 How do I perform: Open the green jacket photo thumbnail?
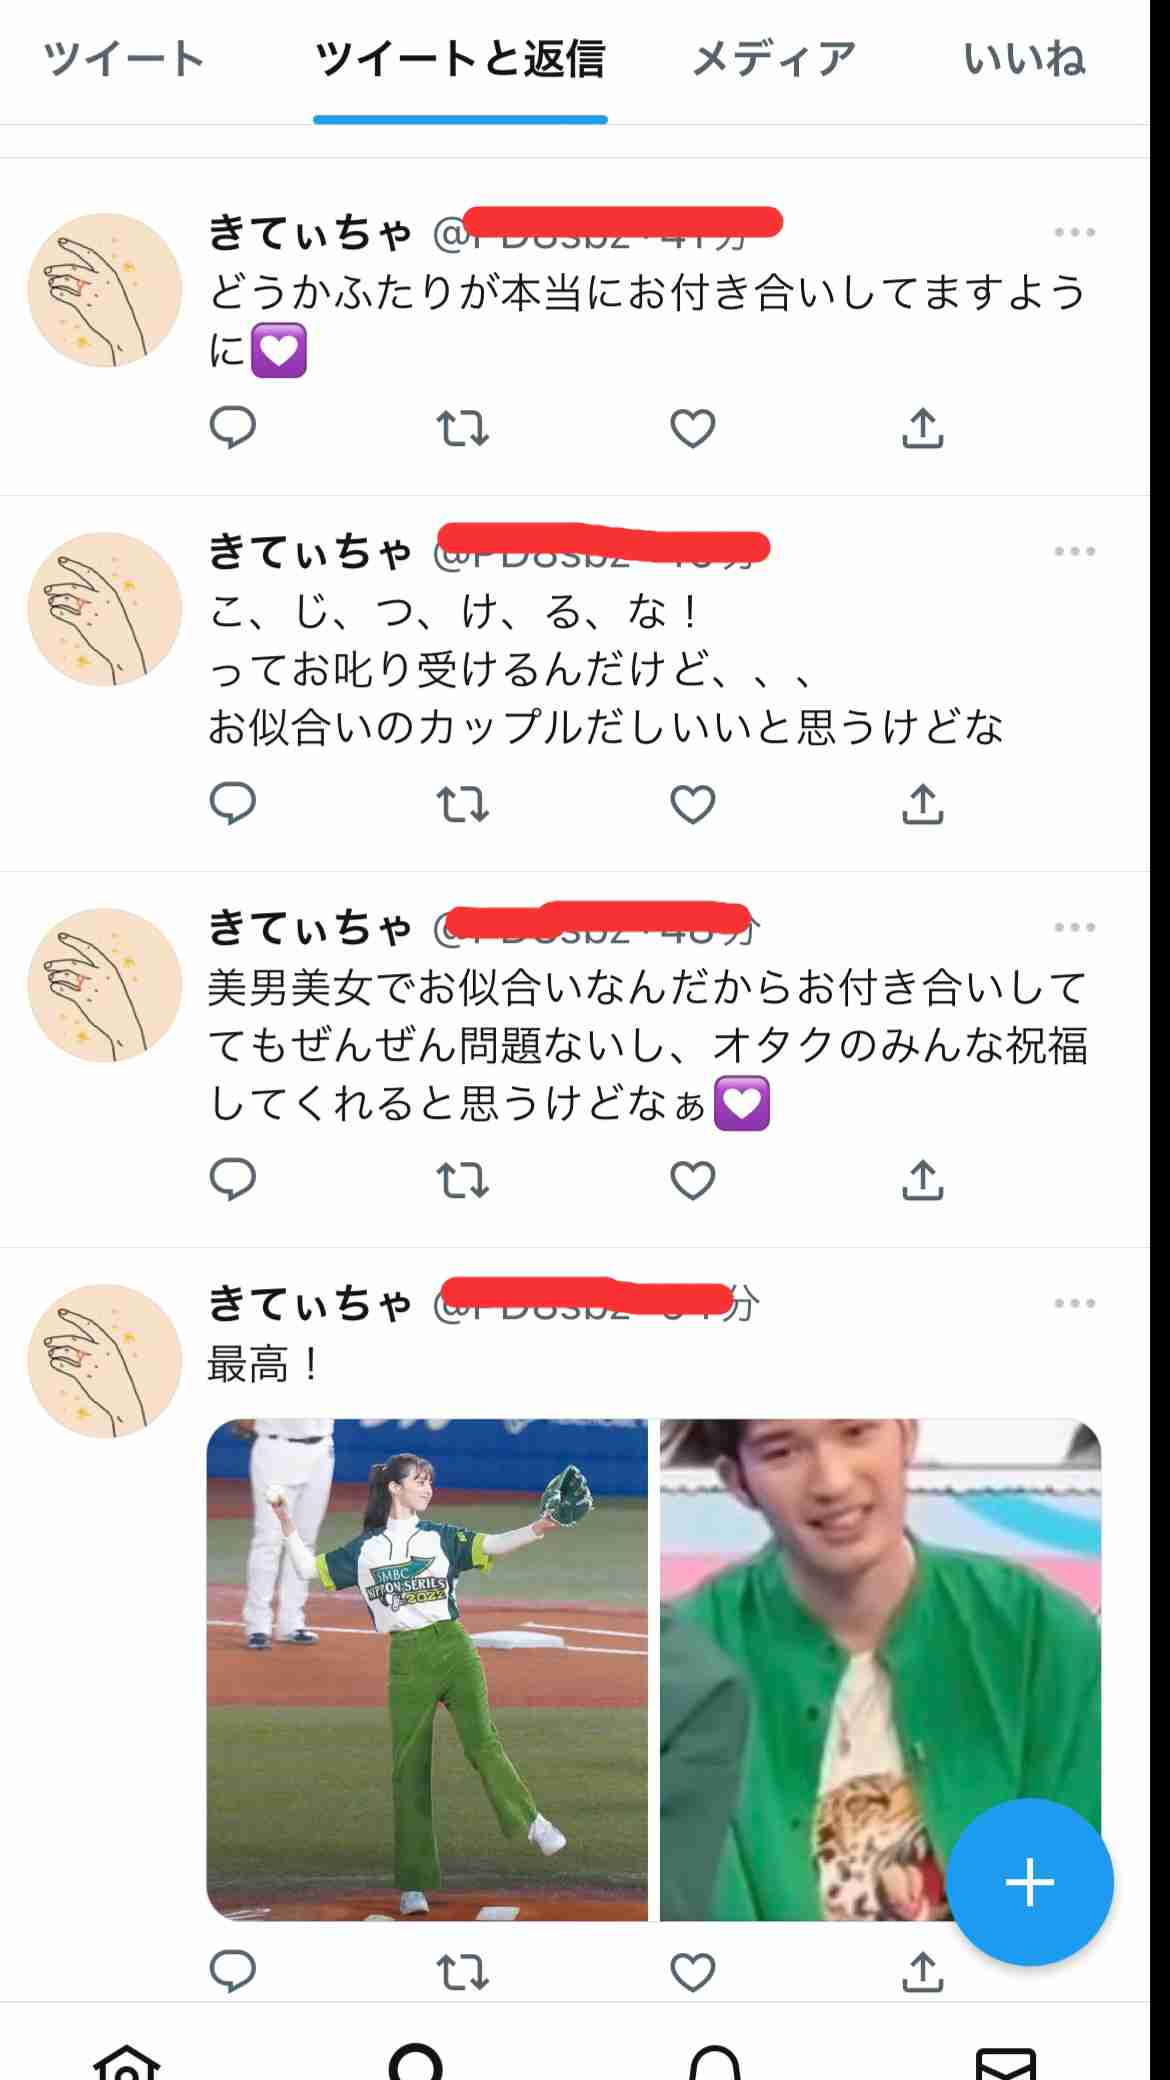880,1669
